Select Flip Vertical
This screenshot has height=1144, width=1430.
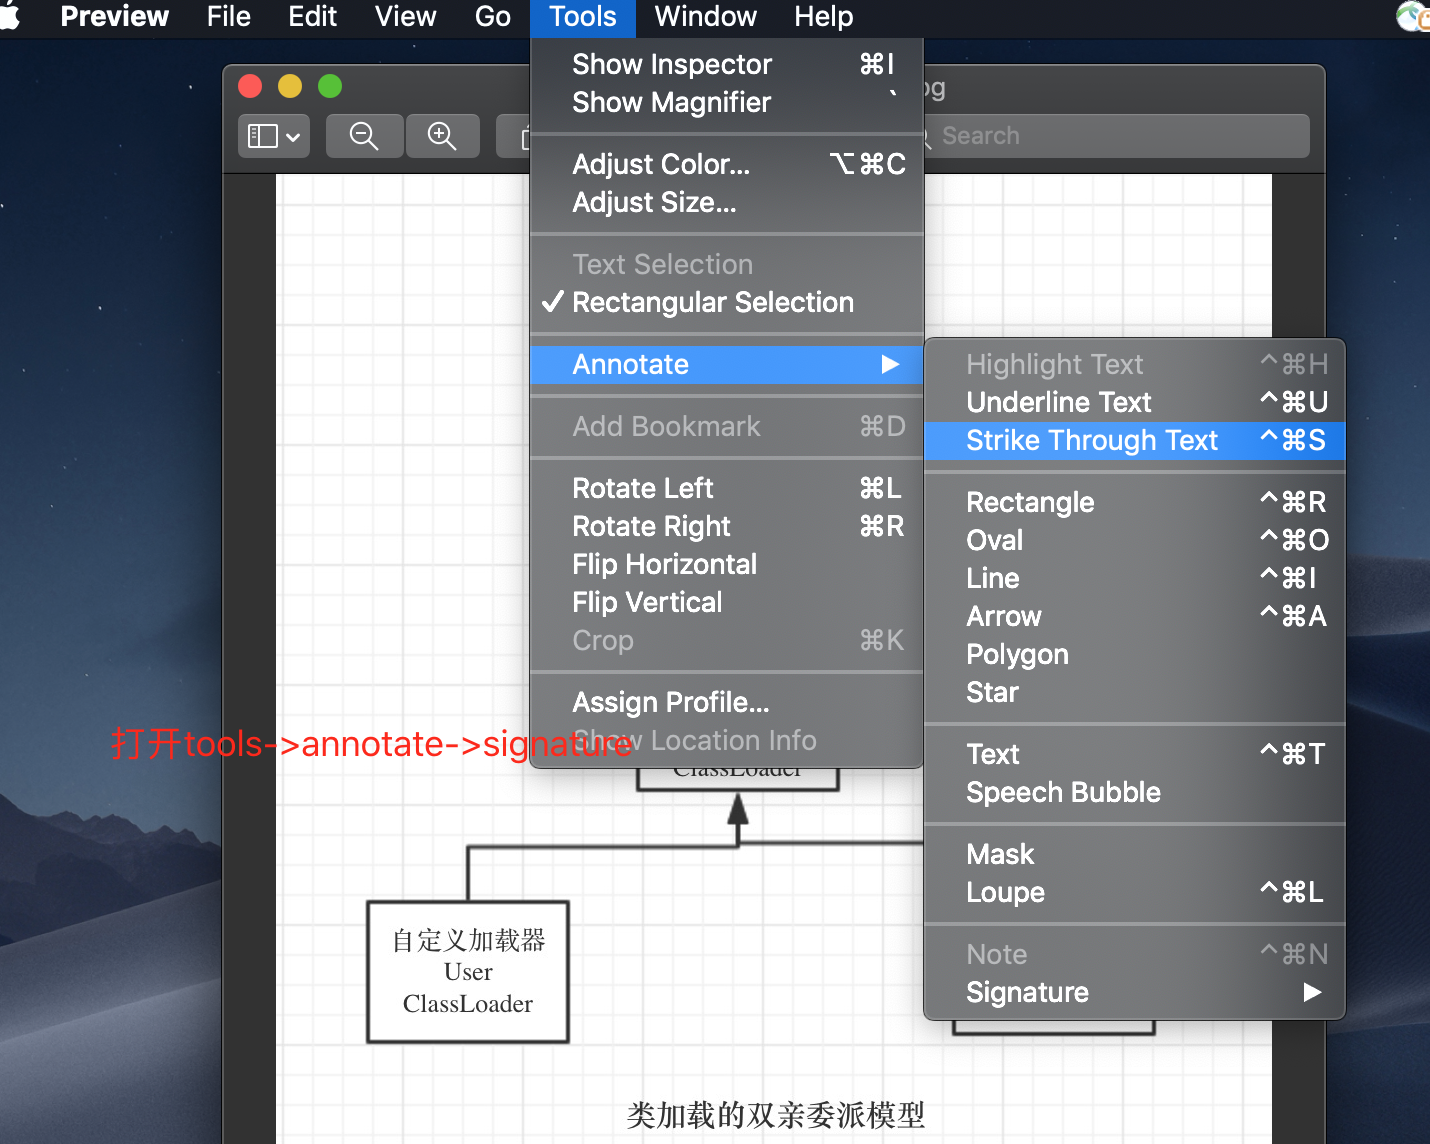click(x=727, y=602)
